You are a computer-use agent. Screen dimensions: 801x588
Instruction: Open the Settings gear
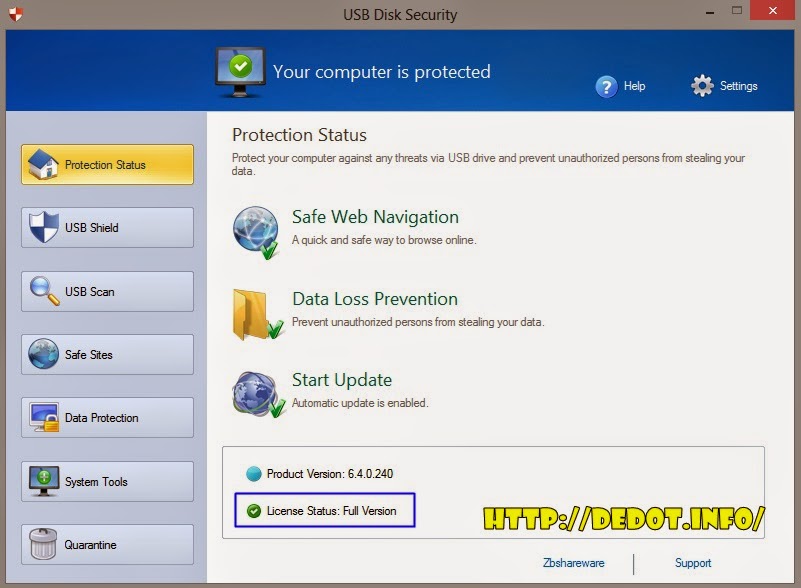tap(701, 86)
